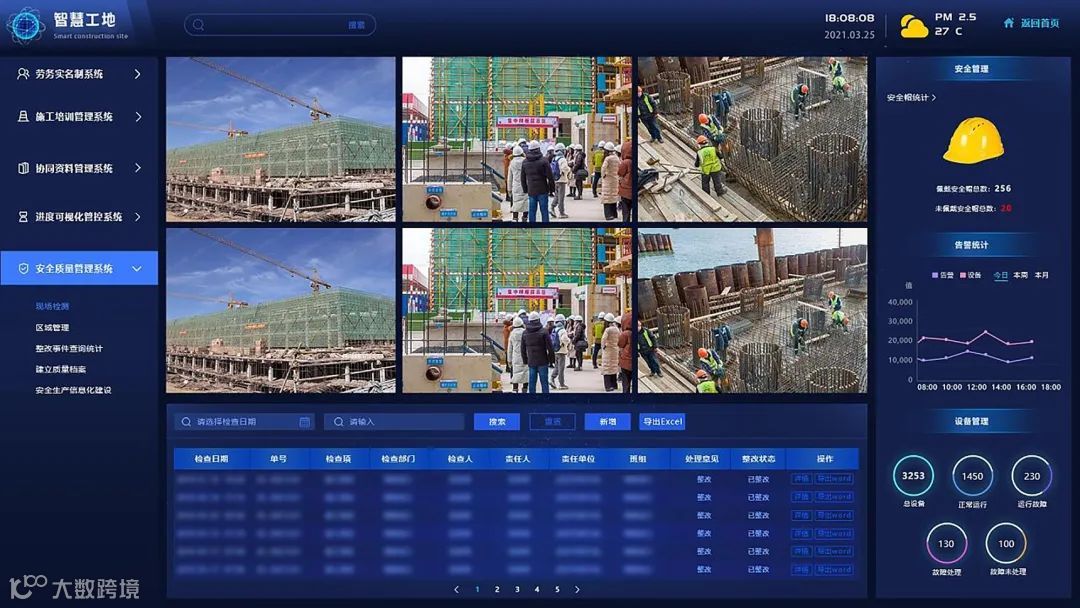Viewport: 1080px width, 608px height.
Task: Click the 新增 button
Action: pos(608,421)
